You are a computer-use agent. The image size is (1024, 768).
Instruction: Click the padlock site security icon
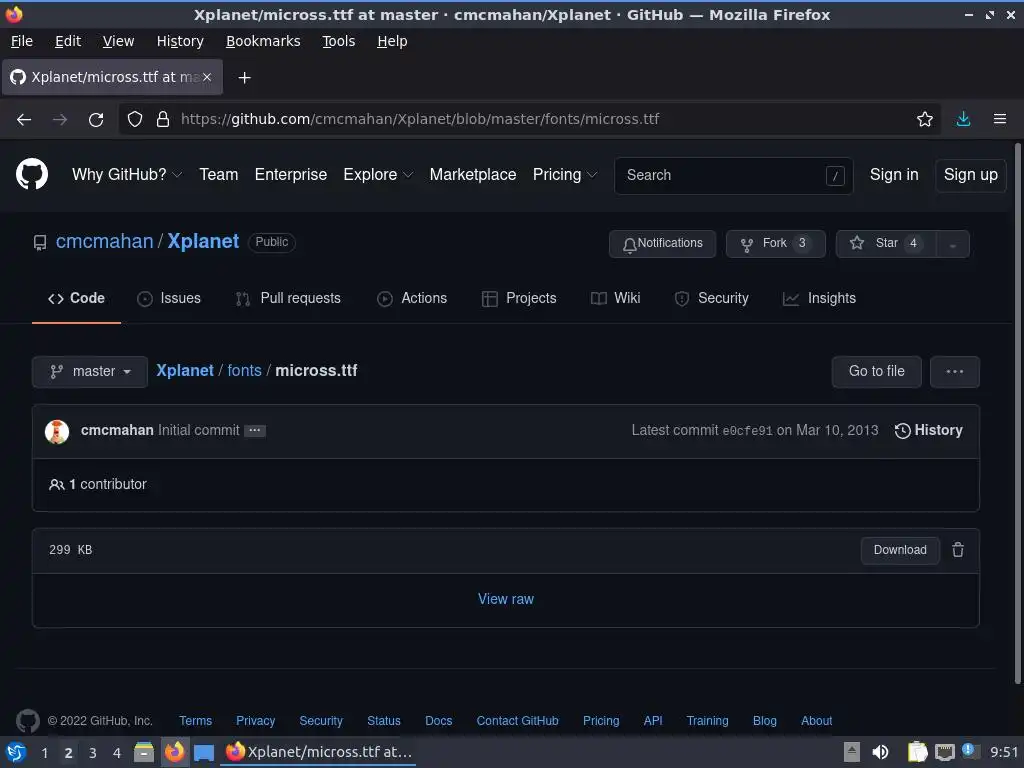(x=163, y=120)
